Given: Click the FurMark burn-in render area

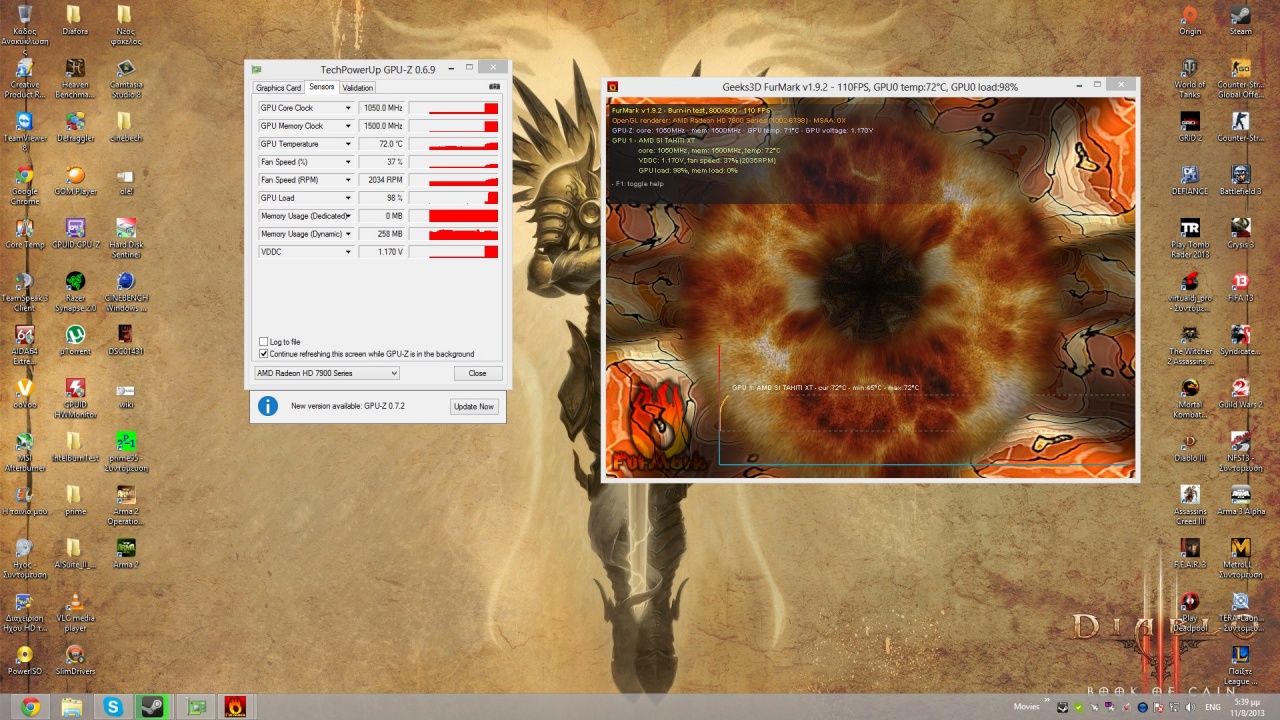Looking at the screenshot, I should [x=870, y=288].
